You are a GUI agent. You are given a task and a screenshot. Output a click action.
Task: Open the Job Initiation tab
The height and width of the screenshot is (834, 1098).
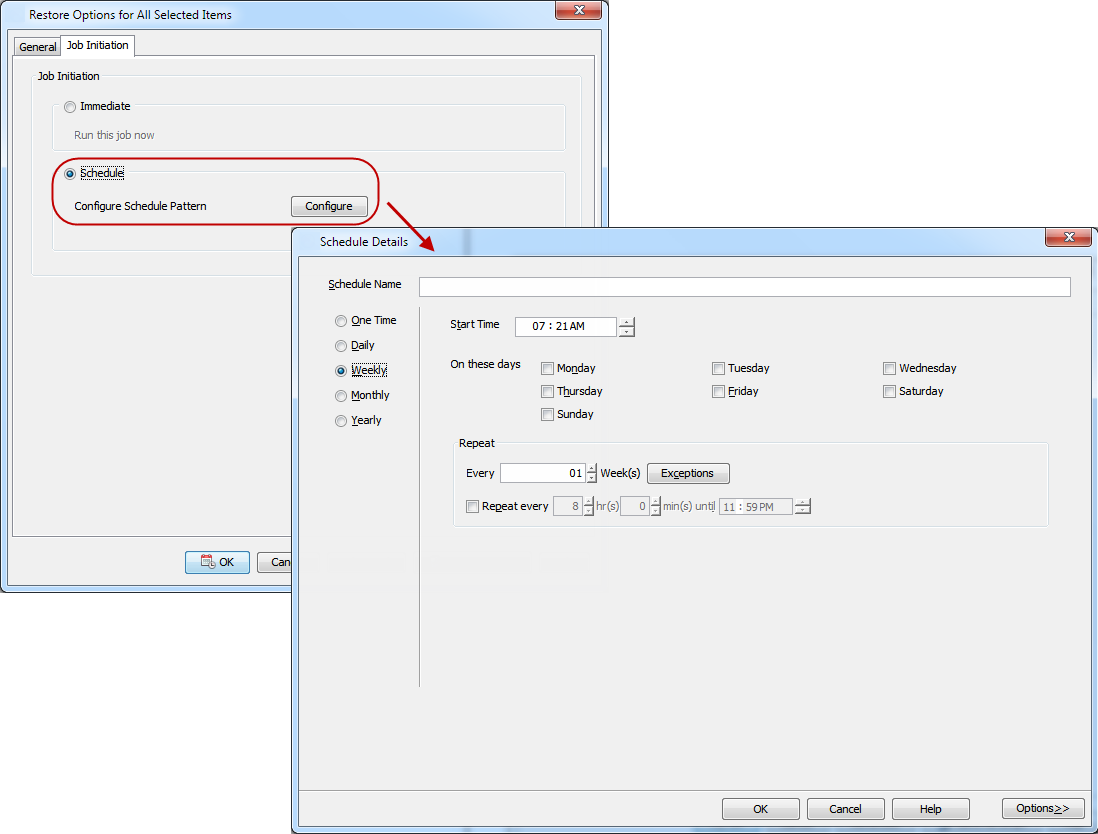click(97, 45)
